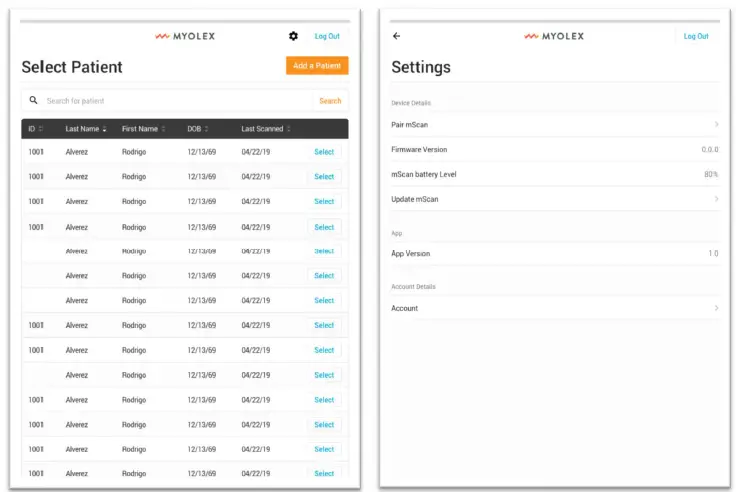The width and height of the screenshot is (736, 492).
Task: Click the orange Search button
Action: (330, 101)
